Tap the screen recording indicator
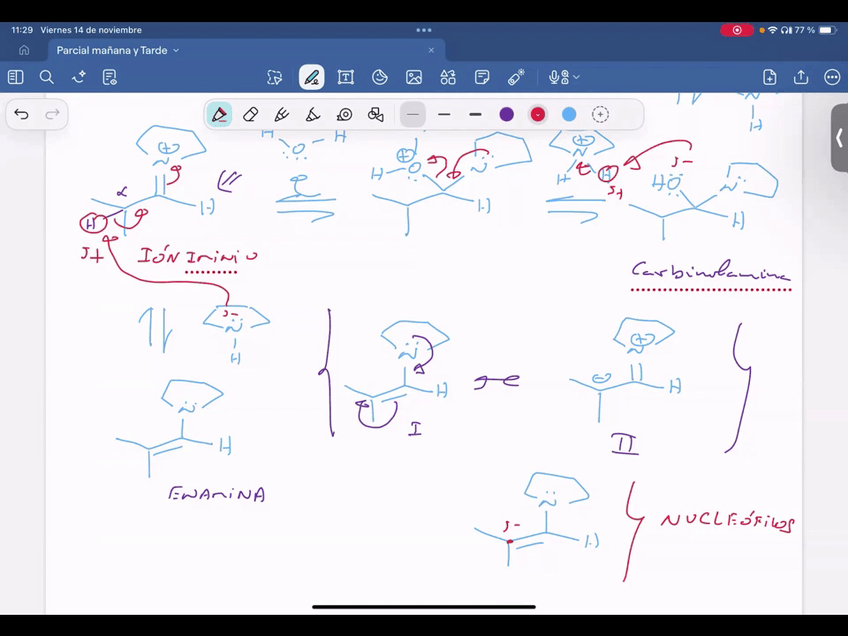 [737, 30]
